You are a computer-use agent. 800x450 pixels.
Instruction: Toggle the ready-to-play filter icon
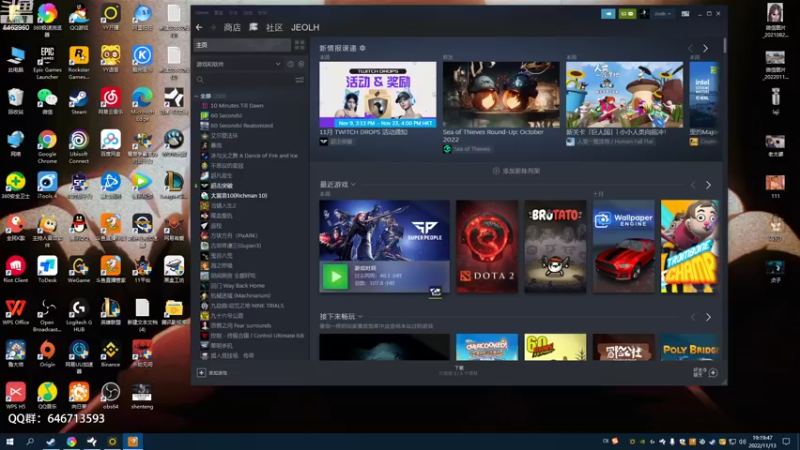tap(301, 64)
